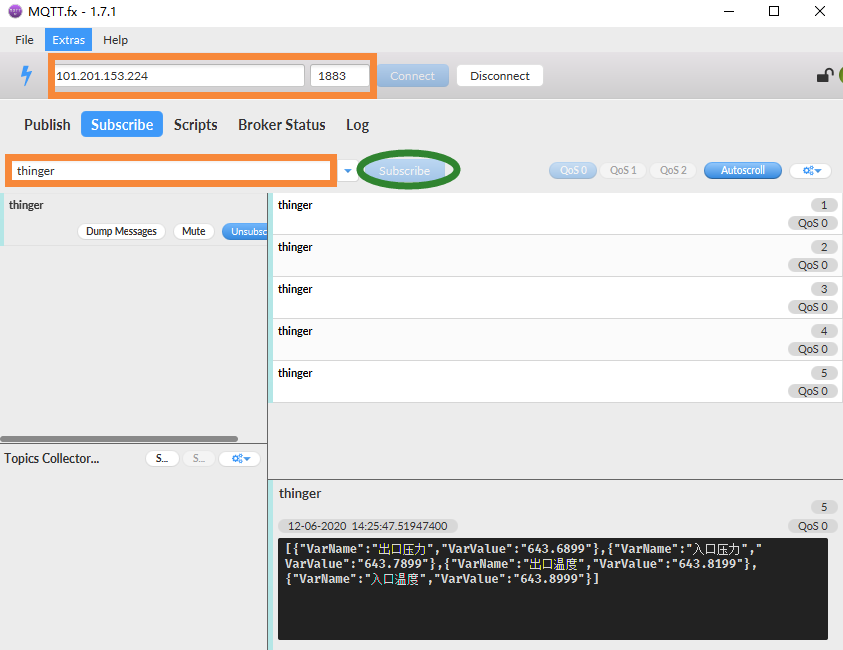Select received thinger message number 4
This screenshot has width=843, height=650.
pyautogui.click(x=556, y=340)
